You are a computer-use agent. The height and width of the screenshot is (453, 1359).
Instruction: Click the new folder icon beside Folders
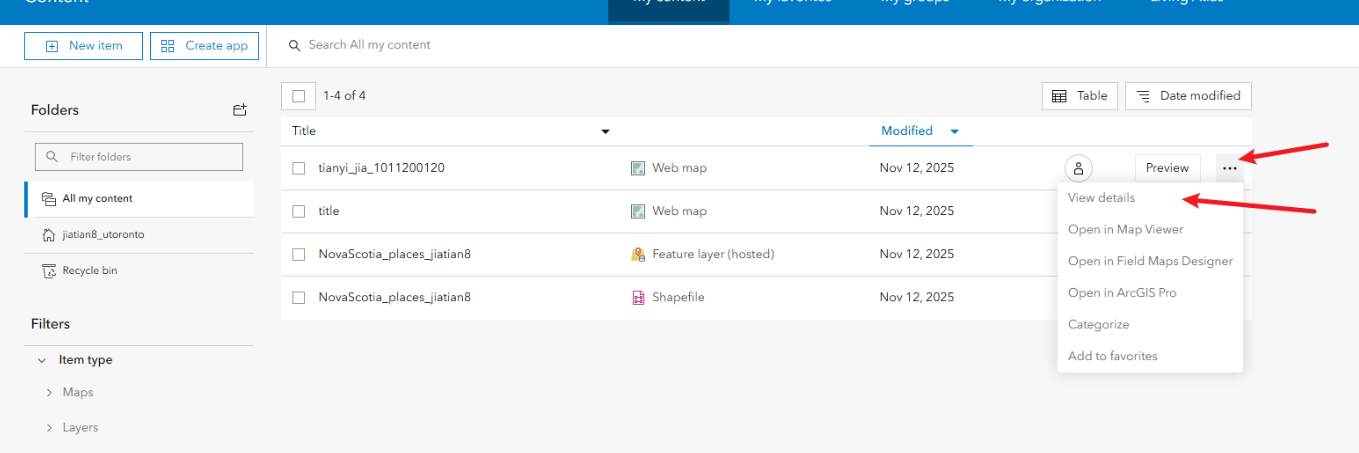239,110
